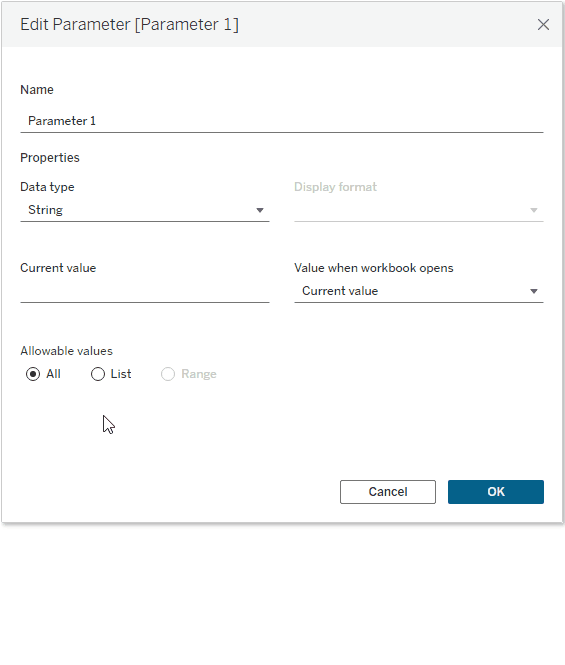Click the Display format dropdown arrow
The width and height of the screenshot is (565, 665).
[534, 210]
